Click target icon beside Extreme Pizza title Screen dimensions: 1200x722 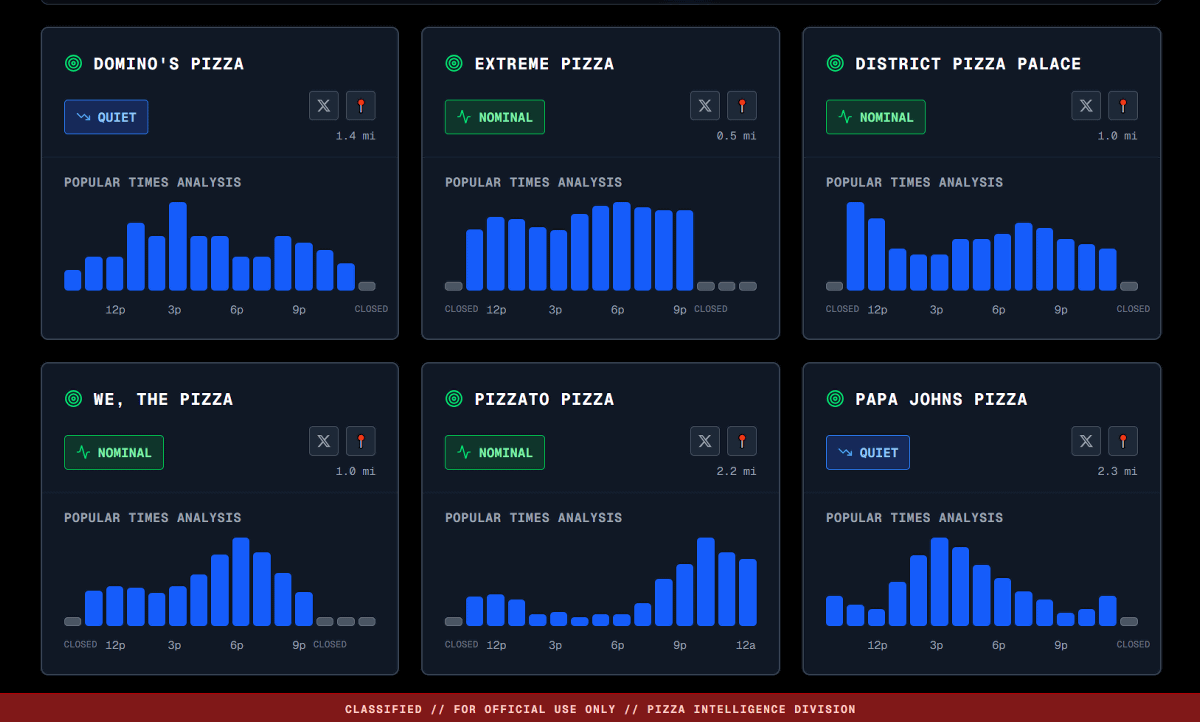454,63
